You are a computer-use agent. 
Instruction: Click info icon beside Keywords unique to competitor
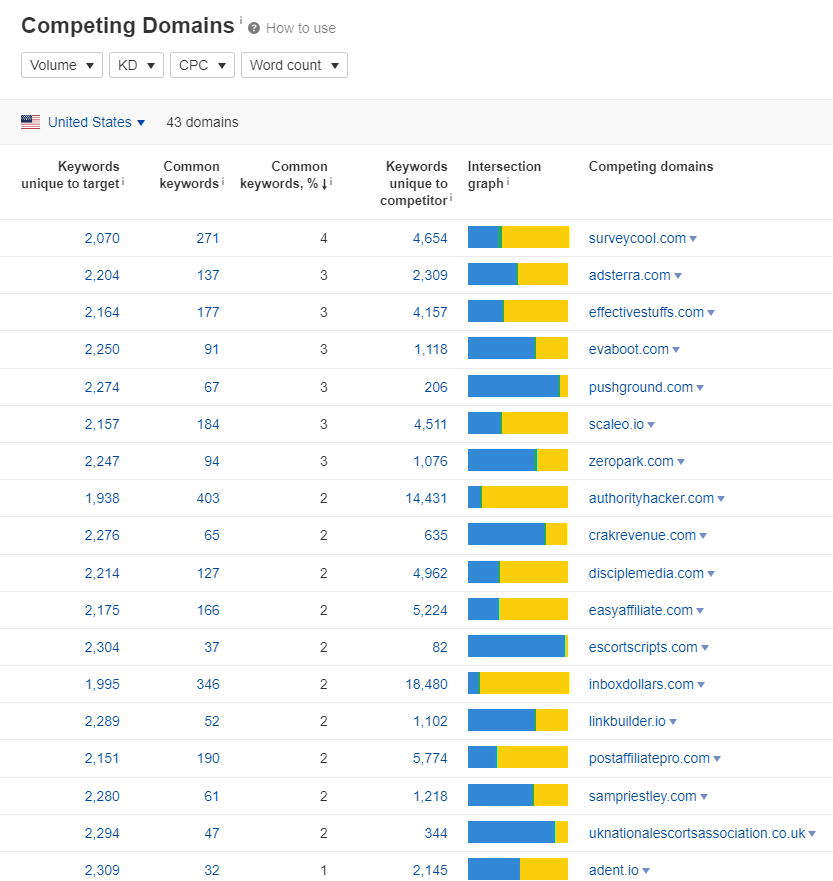pos(450,198)
